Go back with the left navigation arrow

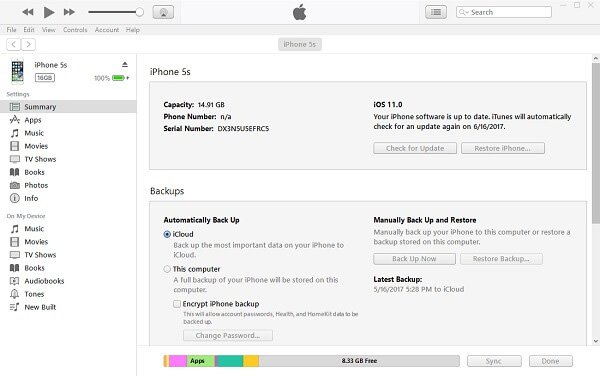pos(14,44)
